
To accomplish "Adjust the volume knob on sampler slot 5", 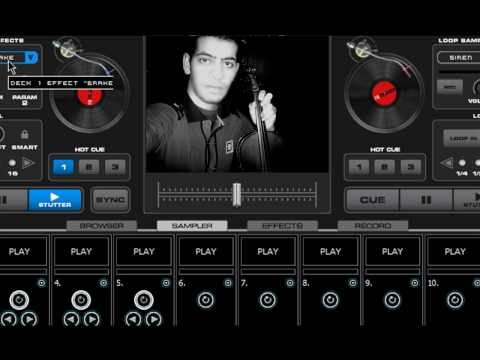I will (x=144, y=300).
